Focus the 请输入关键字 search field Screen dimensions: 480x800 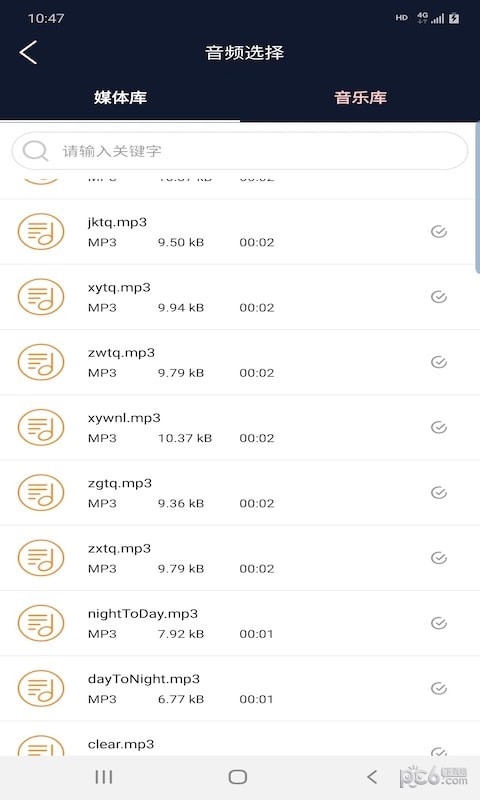point(240,151)
